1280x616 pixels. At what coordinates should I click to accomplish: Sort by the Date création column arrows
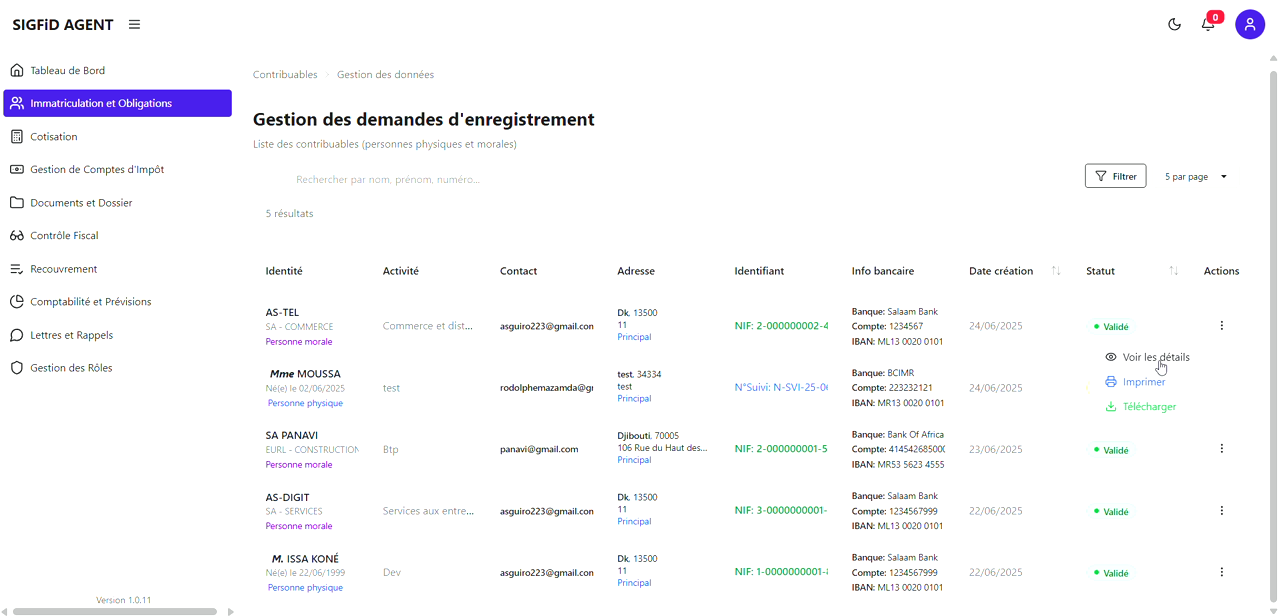(x=1056, y=271)
